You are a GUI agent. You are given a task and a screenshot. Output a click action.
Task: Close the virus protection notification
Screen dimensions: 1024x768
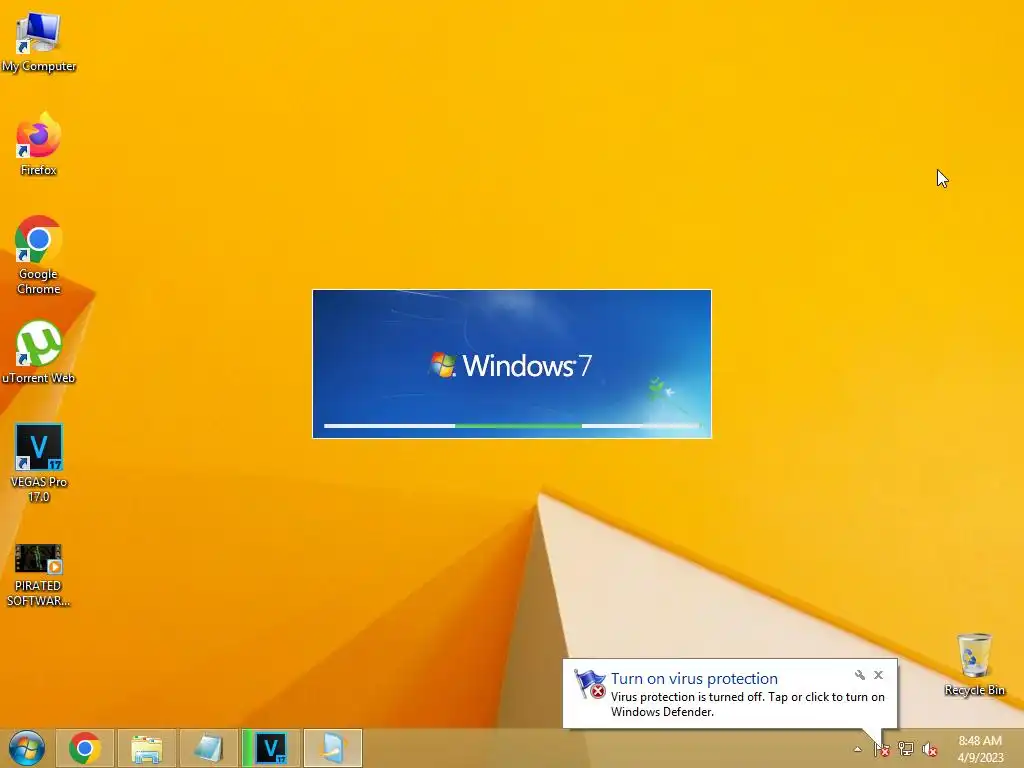pyautogui.click(x=878, y=675)
